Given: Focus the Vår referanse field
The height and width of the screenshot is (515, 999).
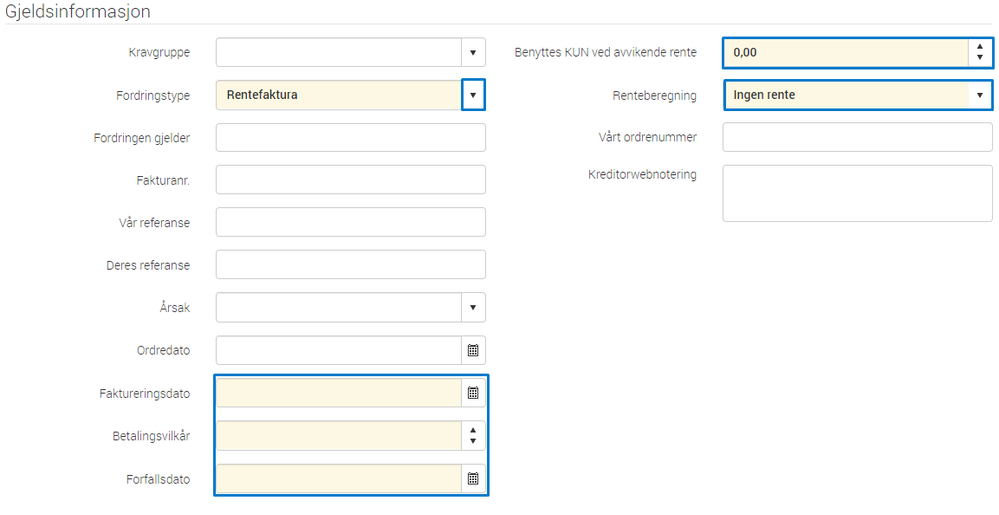Looking at the screenshot, I should [x=350, y=222].
